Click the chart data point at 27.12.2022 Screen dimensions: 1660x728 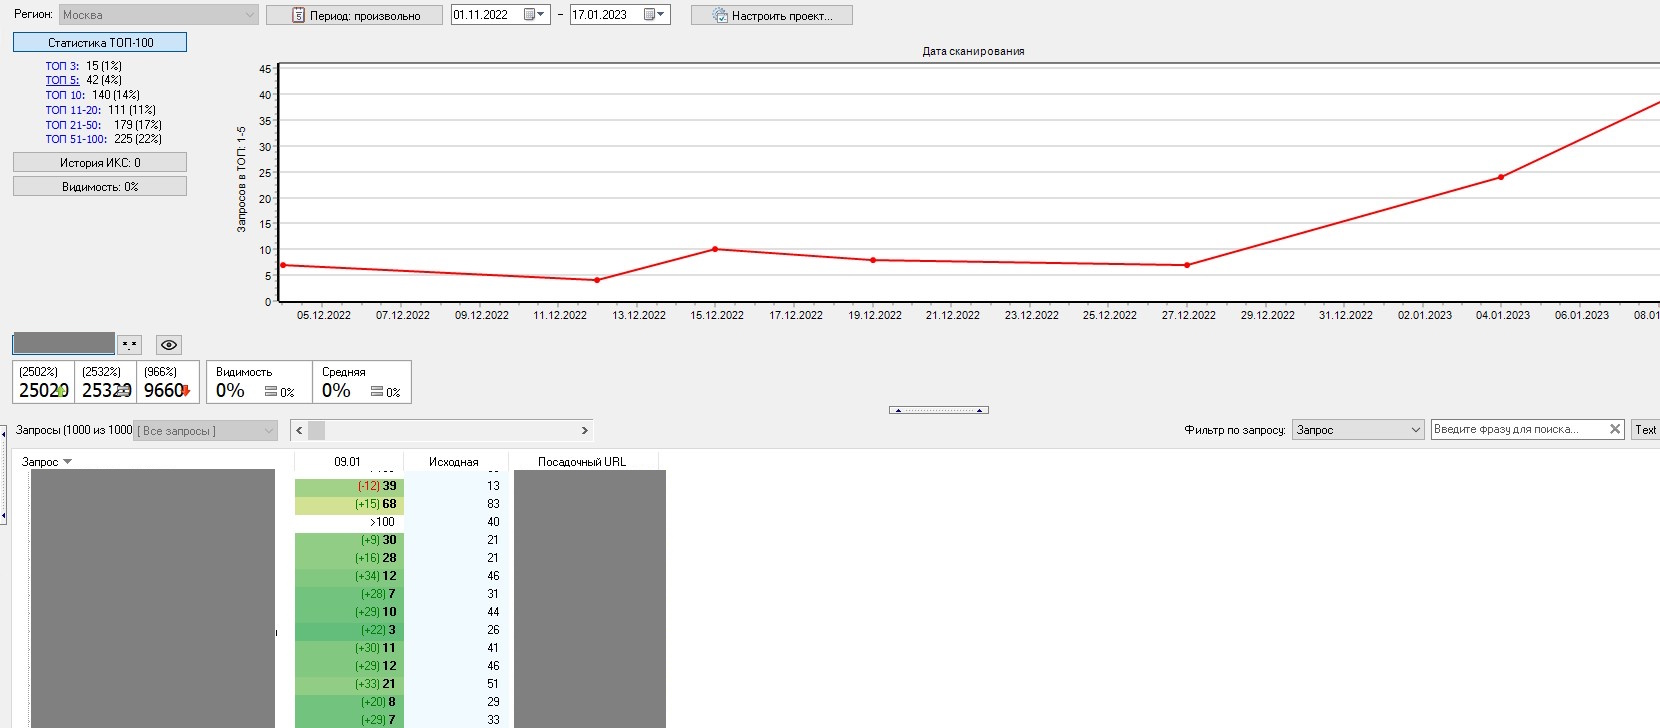click(1187, 265)
